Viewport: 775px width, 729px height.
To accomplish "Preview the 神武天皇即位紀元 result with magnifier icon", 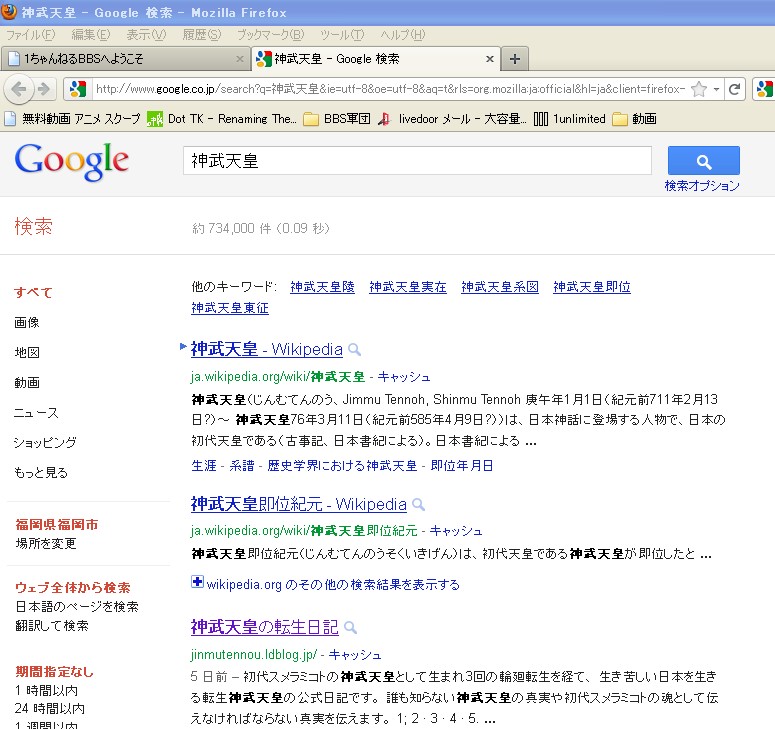I will point(419,505).
